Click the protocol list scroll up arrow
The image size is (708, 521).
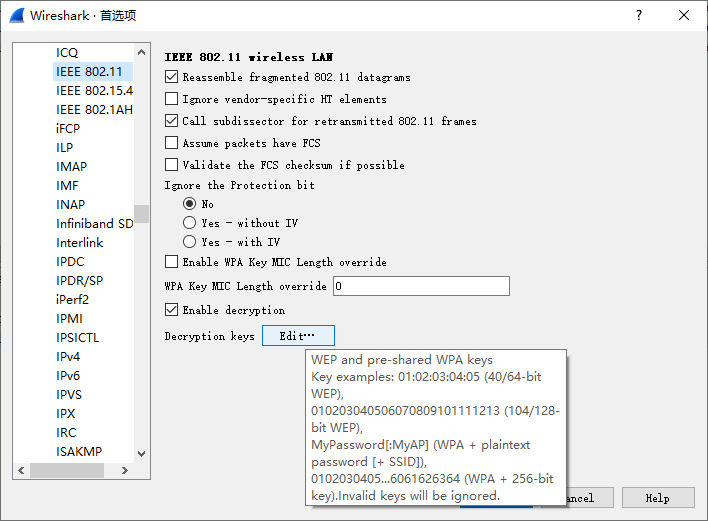click(x=141, y=52)
